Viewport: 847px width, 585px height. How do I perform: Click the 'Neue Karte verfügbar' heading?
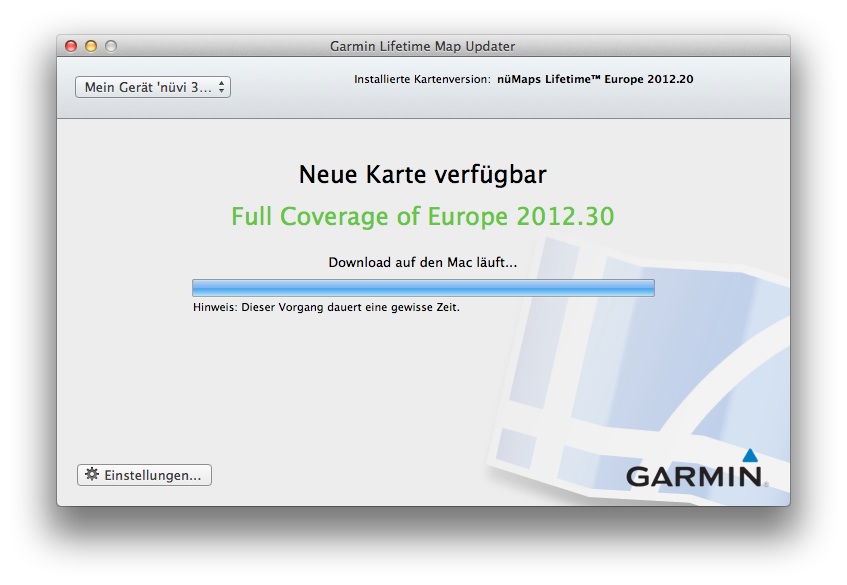pyautogui.click(x=423, y=175)
